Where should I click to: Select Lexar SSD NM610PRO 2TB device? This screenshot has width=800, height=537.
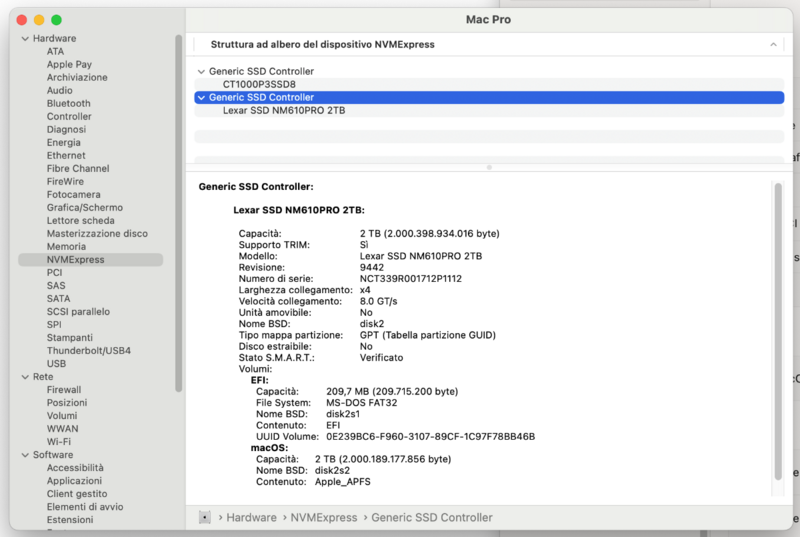tap(283, 111)
